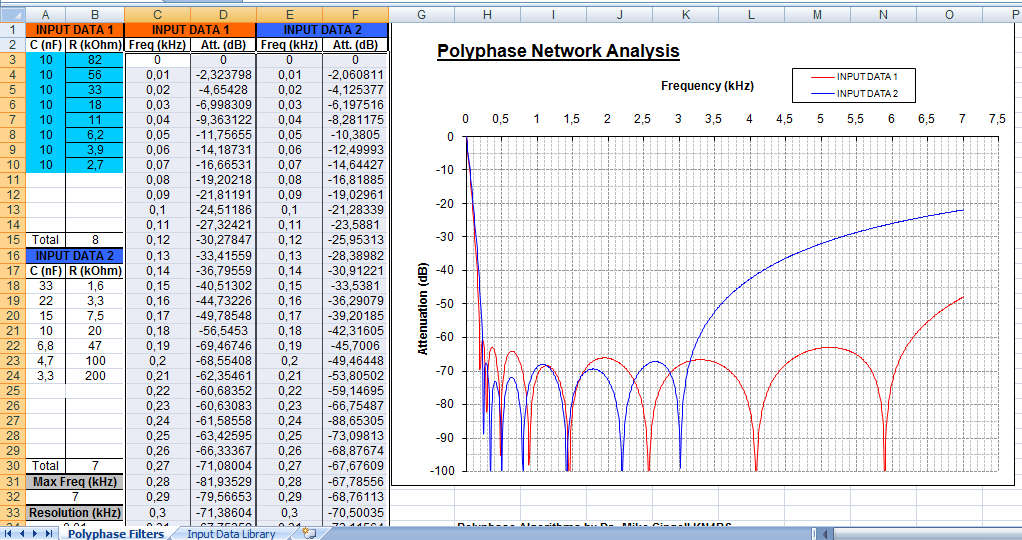Select the Polyphase Filters sheet tab
This screenshot has height=540, width=1022.
click(116, 533)
